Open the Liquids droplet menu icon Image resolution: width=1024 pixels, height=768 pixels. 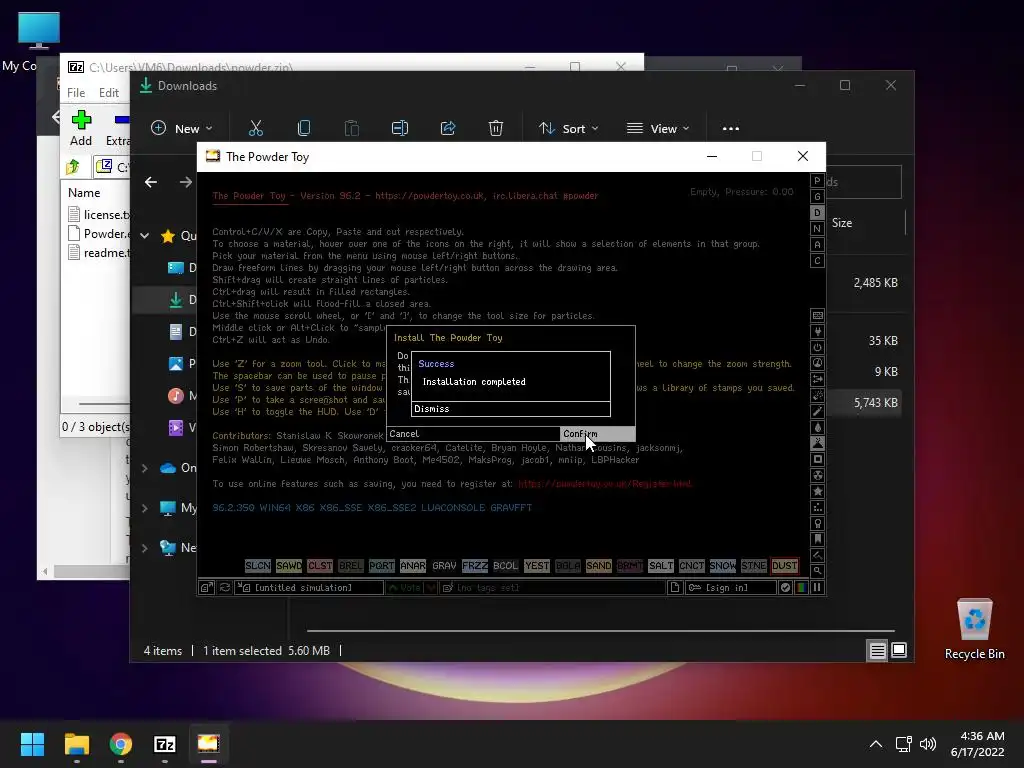[817, 427]
